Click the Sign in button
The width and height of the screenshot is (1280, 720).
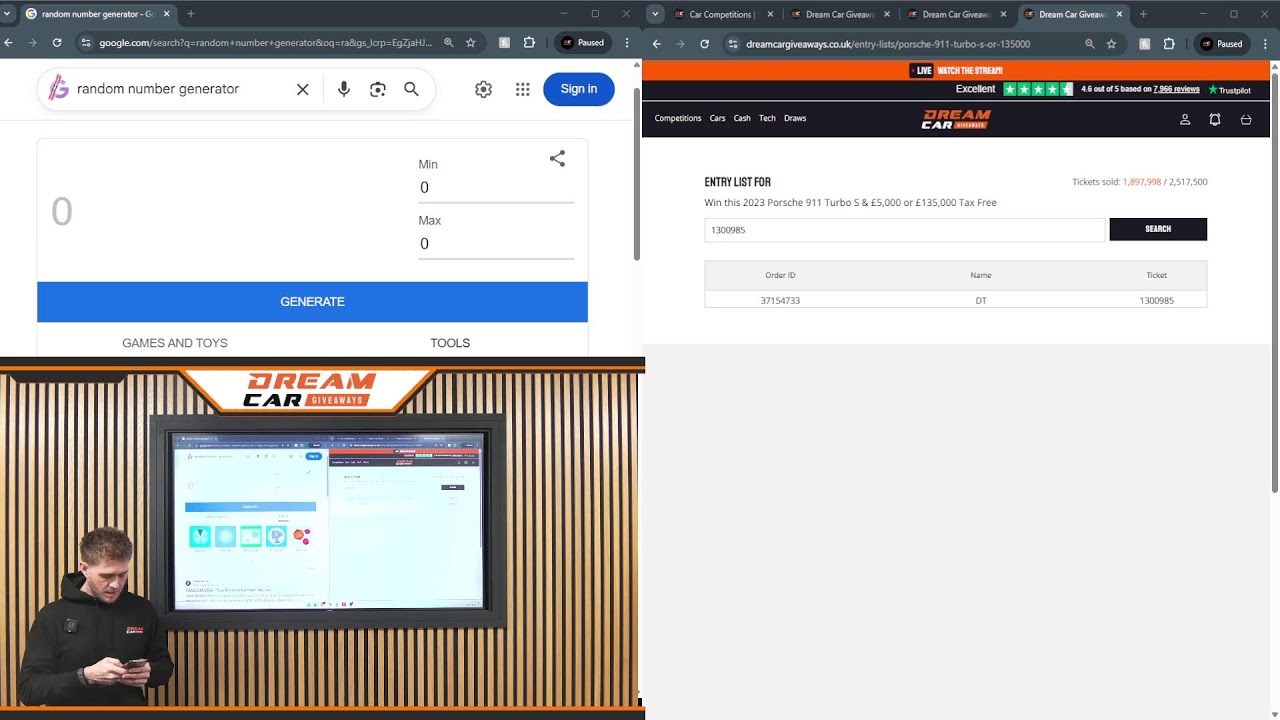coord(579,89)
